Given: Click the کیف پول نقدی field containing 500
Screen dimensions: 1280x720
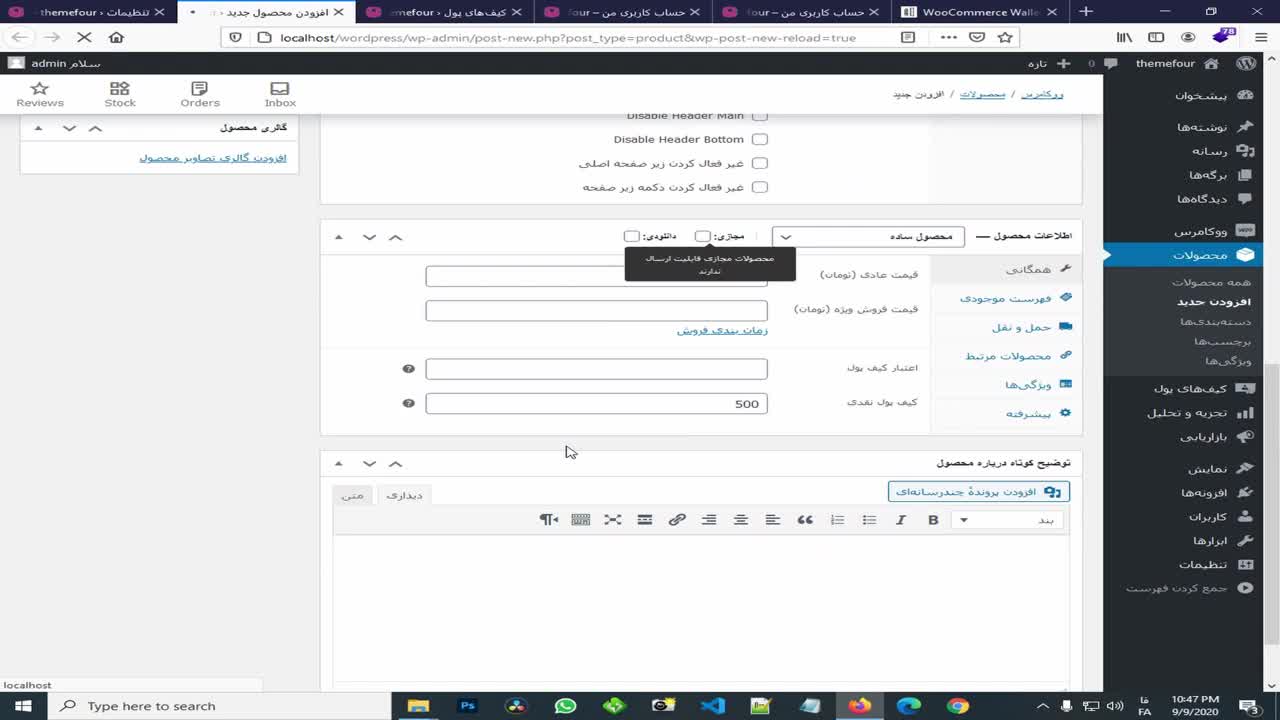Looking at the screenshot, I should (x=596, y=403).
